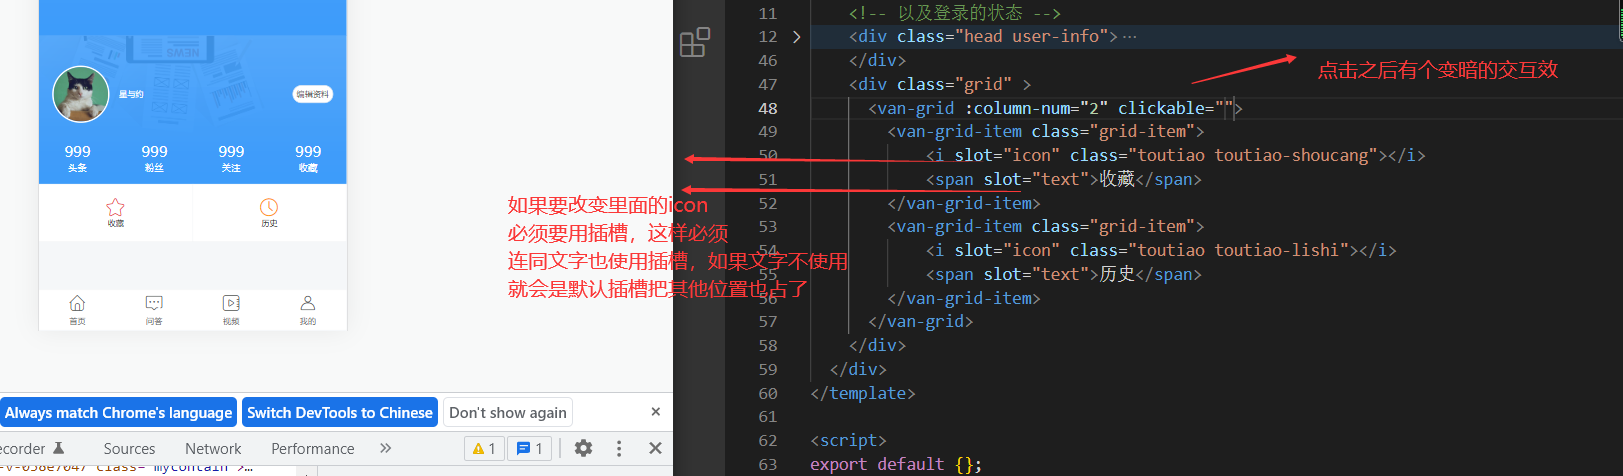Click the Don't show again button
This screenshot has width=1623, height=476.
pos(508,413)
